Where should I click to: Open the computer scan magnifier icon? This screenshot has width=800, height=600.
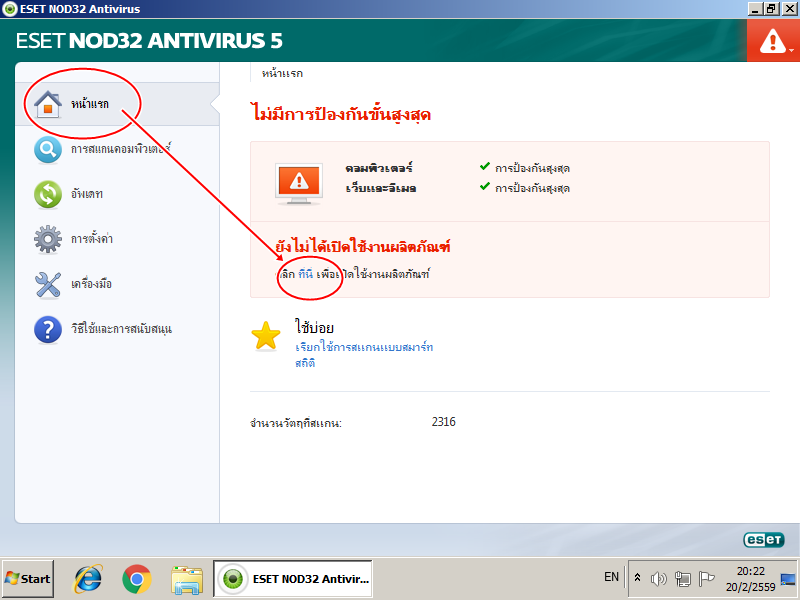click(x=48, y=149)
